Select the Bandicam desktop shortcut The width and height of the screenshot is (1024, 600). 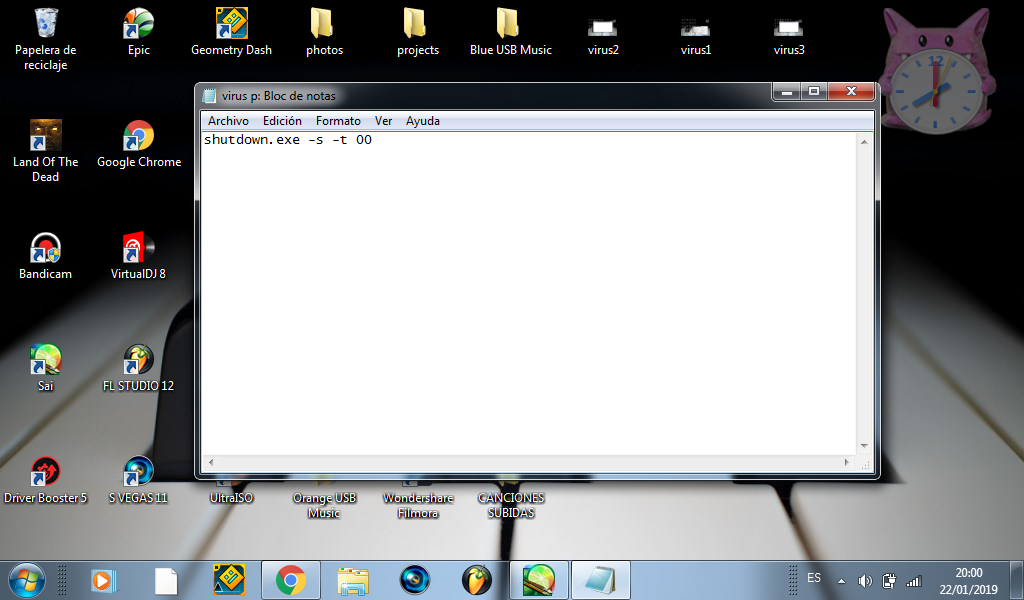tap(46, 257)
